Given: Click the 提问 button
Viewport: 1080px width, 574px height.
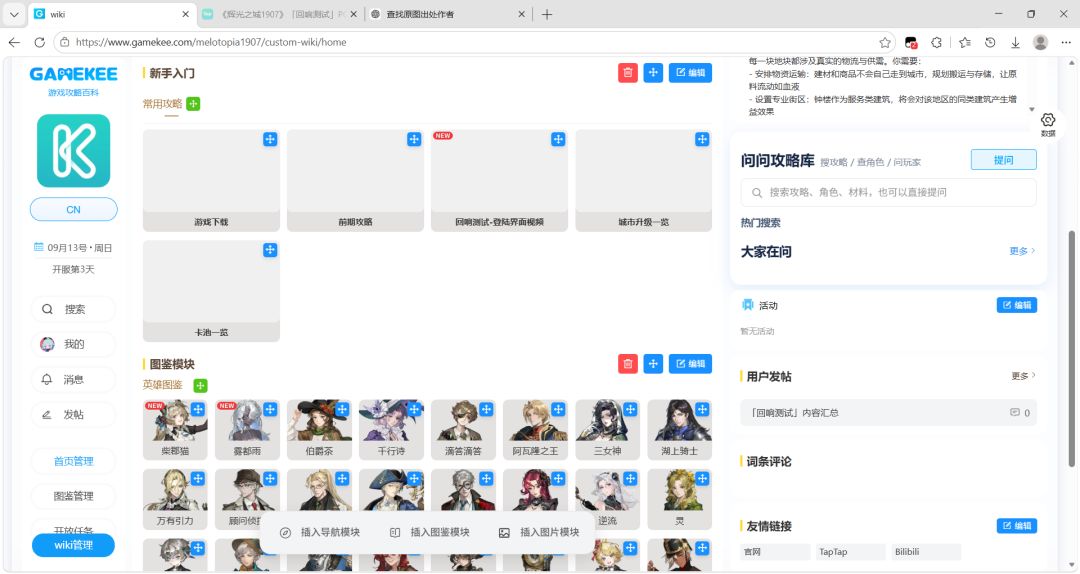Looking at the screenshot, I should [x=1004, y=160].
